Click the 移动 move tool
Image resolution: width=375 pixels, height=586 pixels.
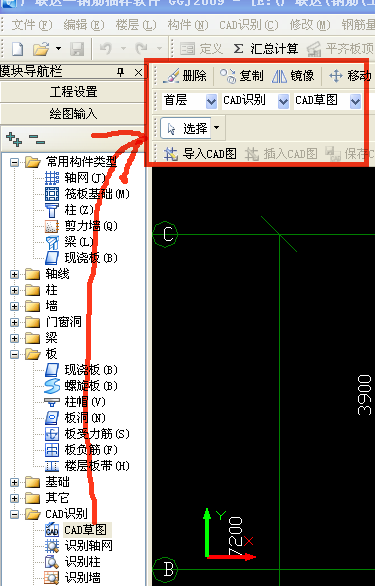click(350, 76)
